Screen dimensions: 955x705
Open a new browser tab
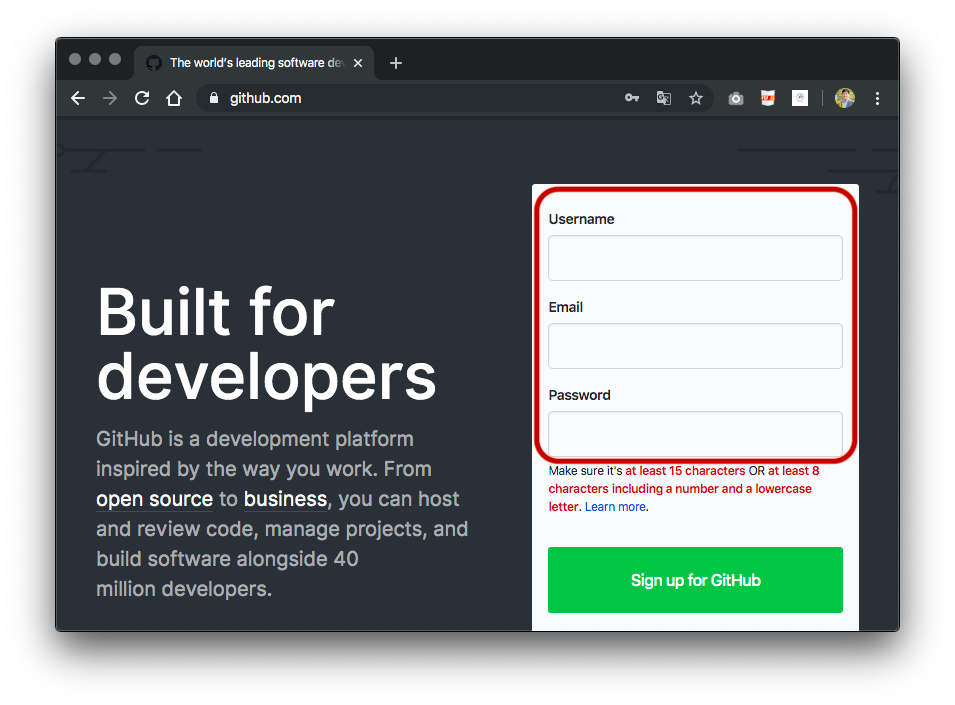396,63
